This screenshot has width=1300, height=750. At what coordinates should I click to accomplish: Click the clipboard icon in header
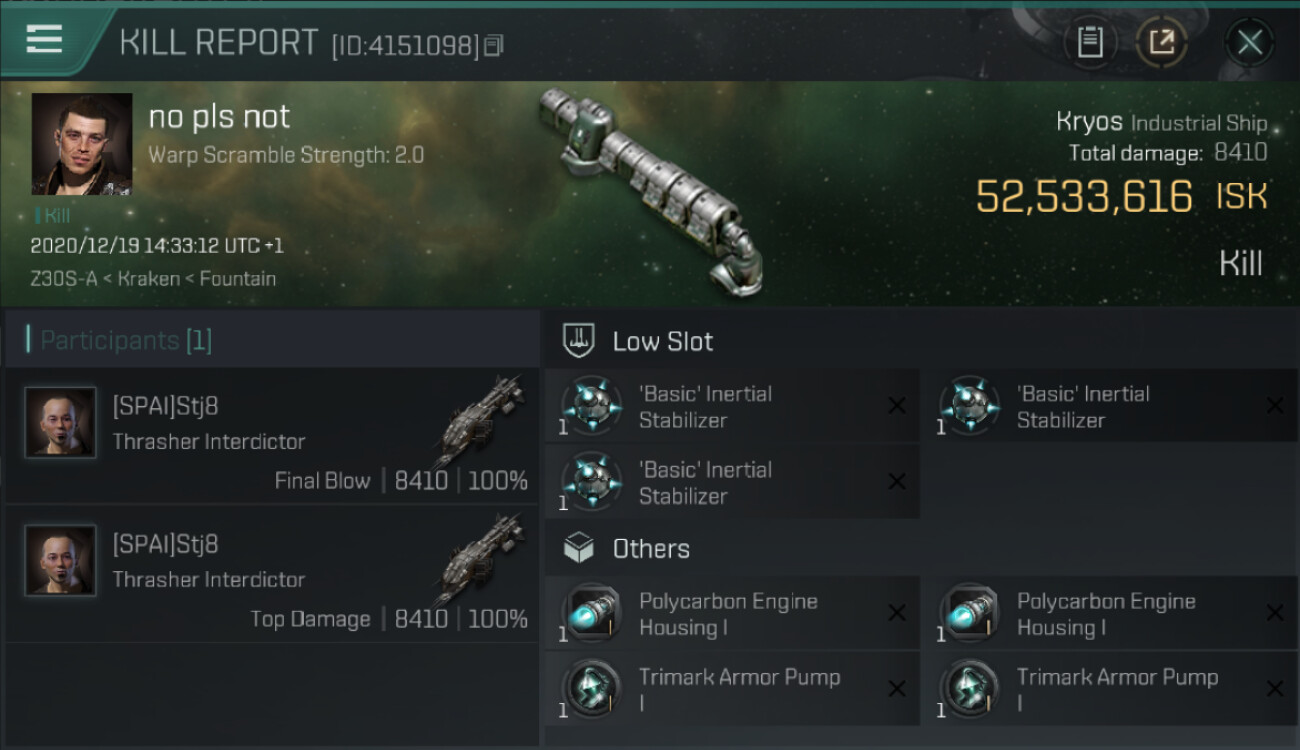click(x=1090, y=42)
